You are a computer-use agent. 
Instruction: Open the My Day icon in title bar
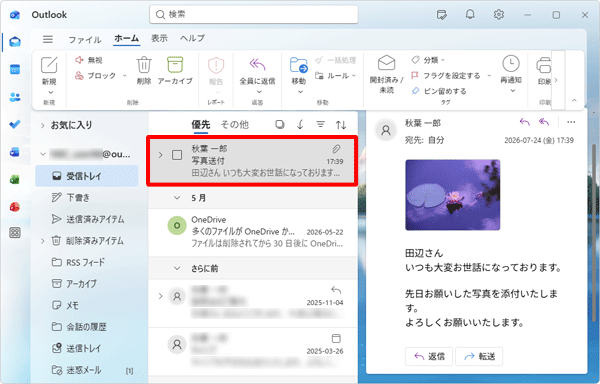pos(442,15)
